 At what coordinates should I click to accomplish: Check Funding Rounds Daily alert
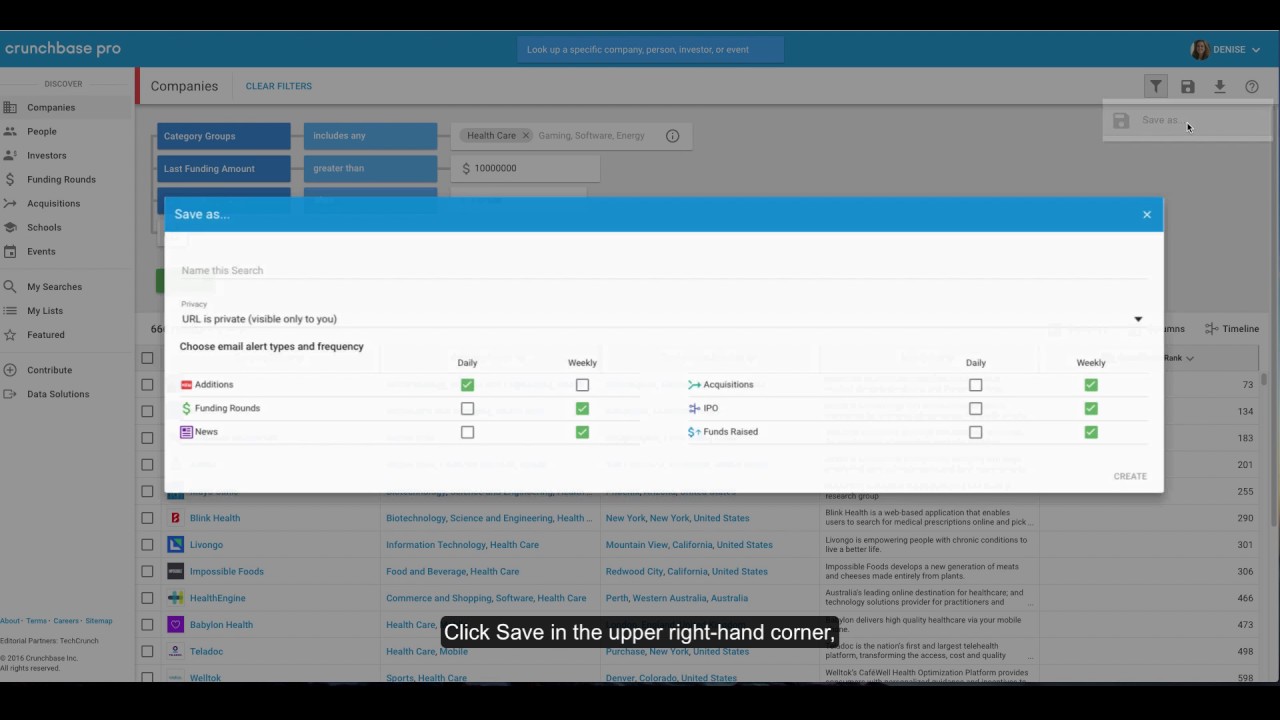pyautogui.click(x=467, y=408)
